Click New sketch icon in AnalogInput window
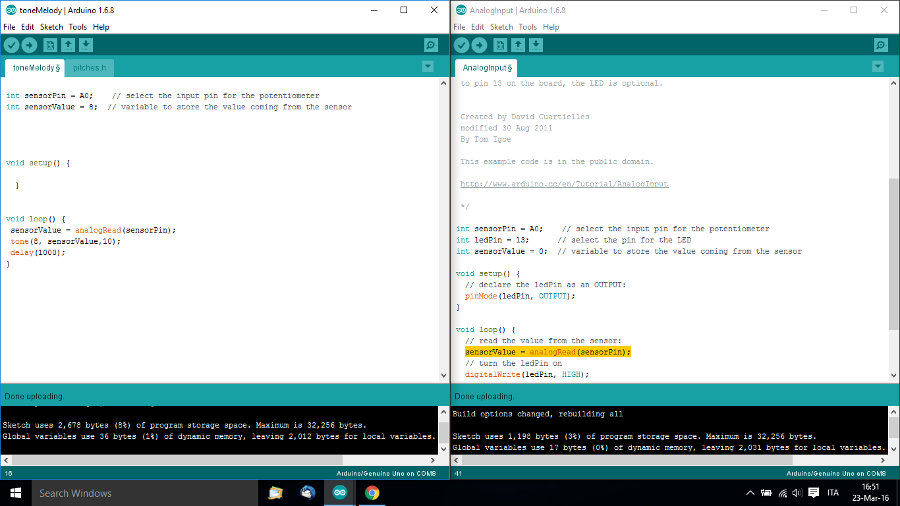Image resolution: width=900 pixels, height=506 pixels. pyautogui.click(x=500, y=45)
